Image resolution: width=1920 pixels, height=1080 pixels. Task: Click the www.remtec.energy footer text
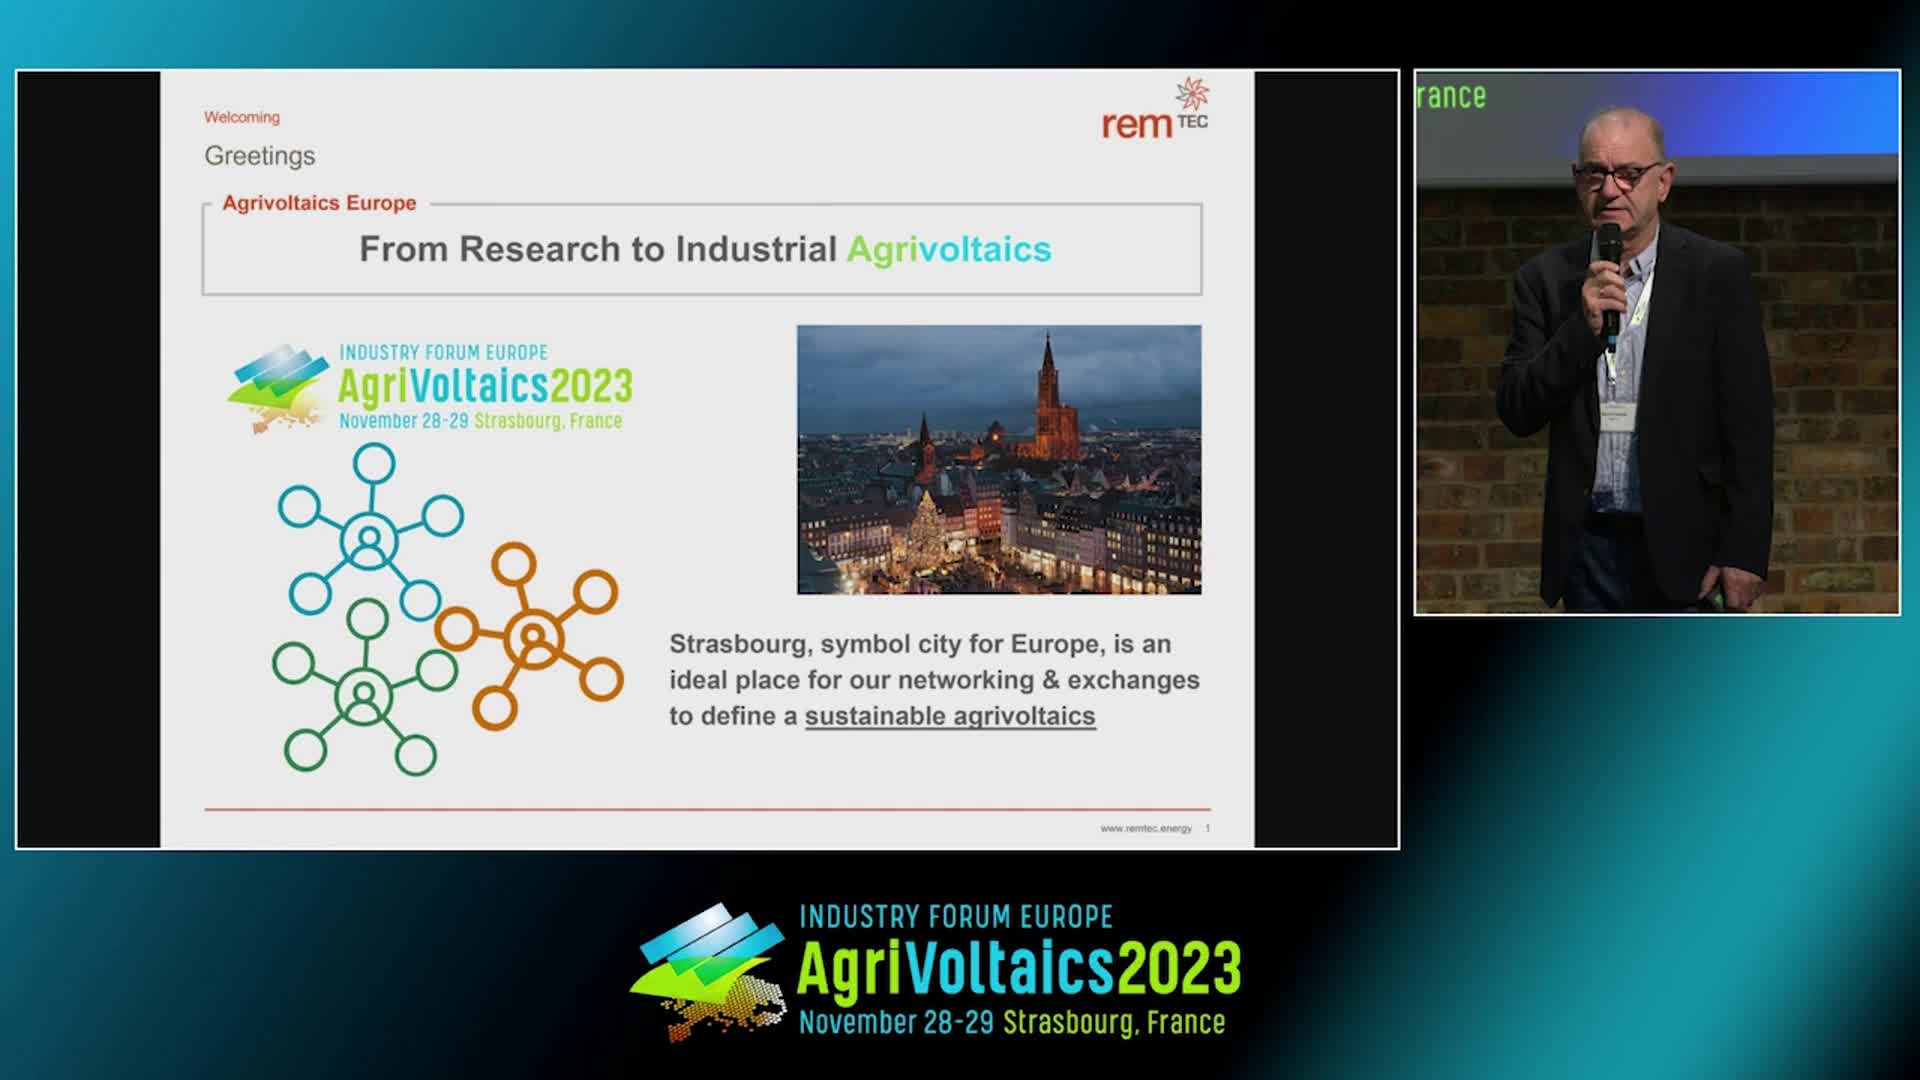pyautogui.click(x=1146, y=828)
